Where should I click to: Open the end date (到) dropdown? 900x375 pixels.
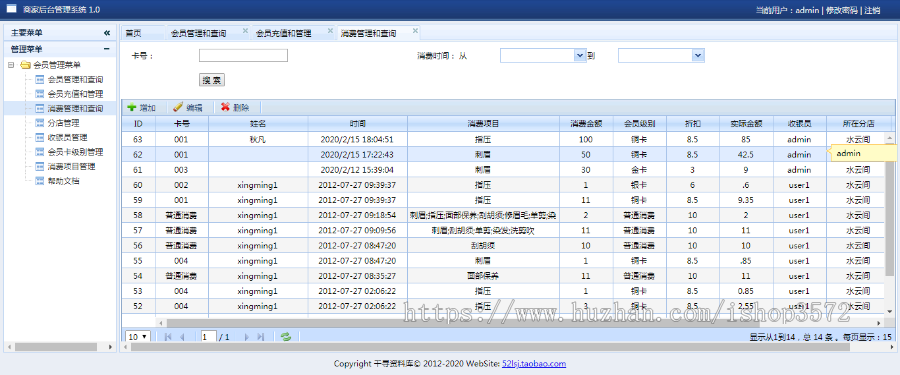698,55
